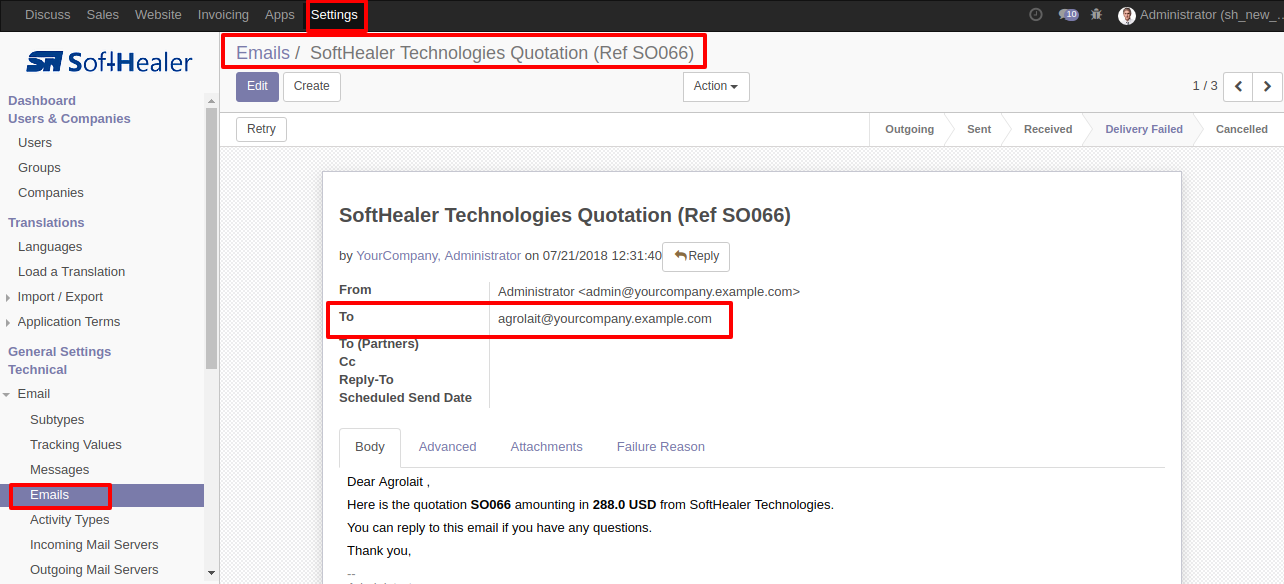Open the Discuss menu

(x=48, y=15)
